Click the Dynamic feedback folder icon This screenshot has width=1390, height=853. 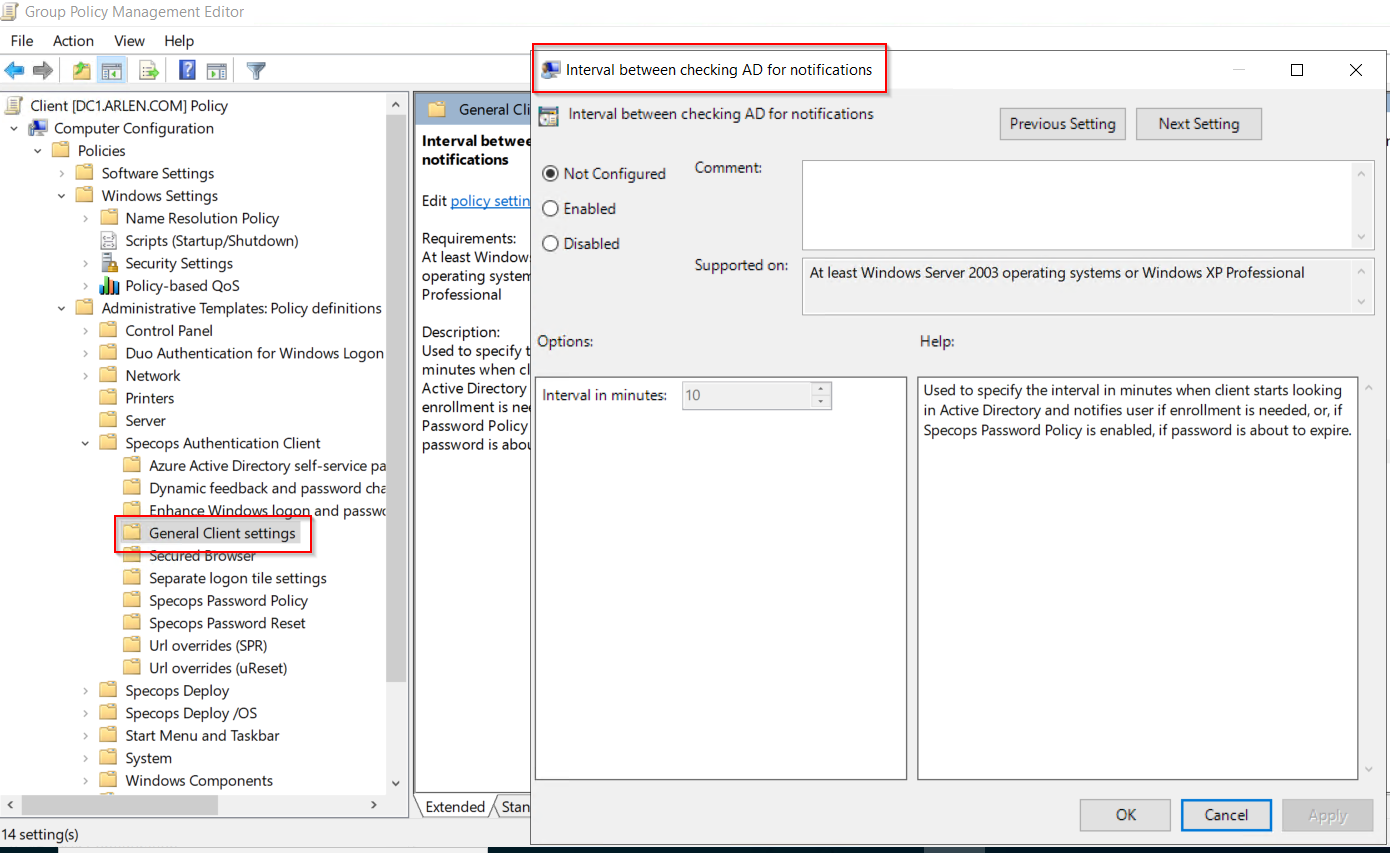132,488
